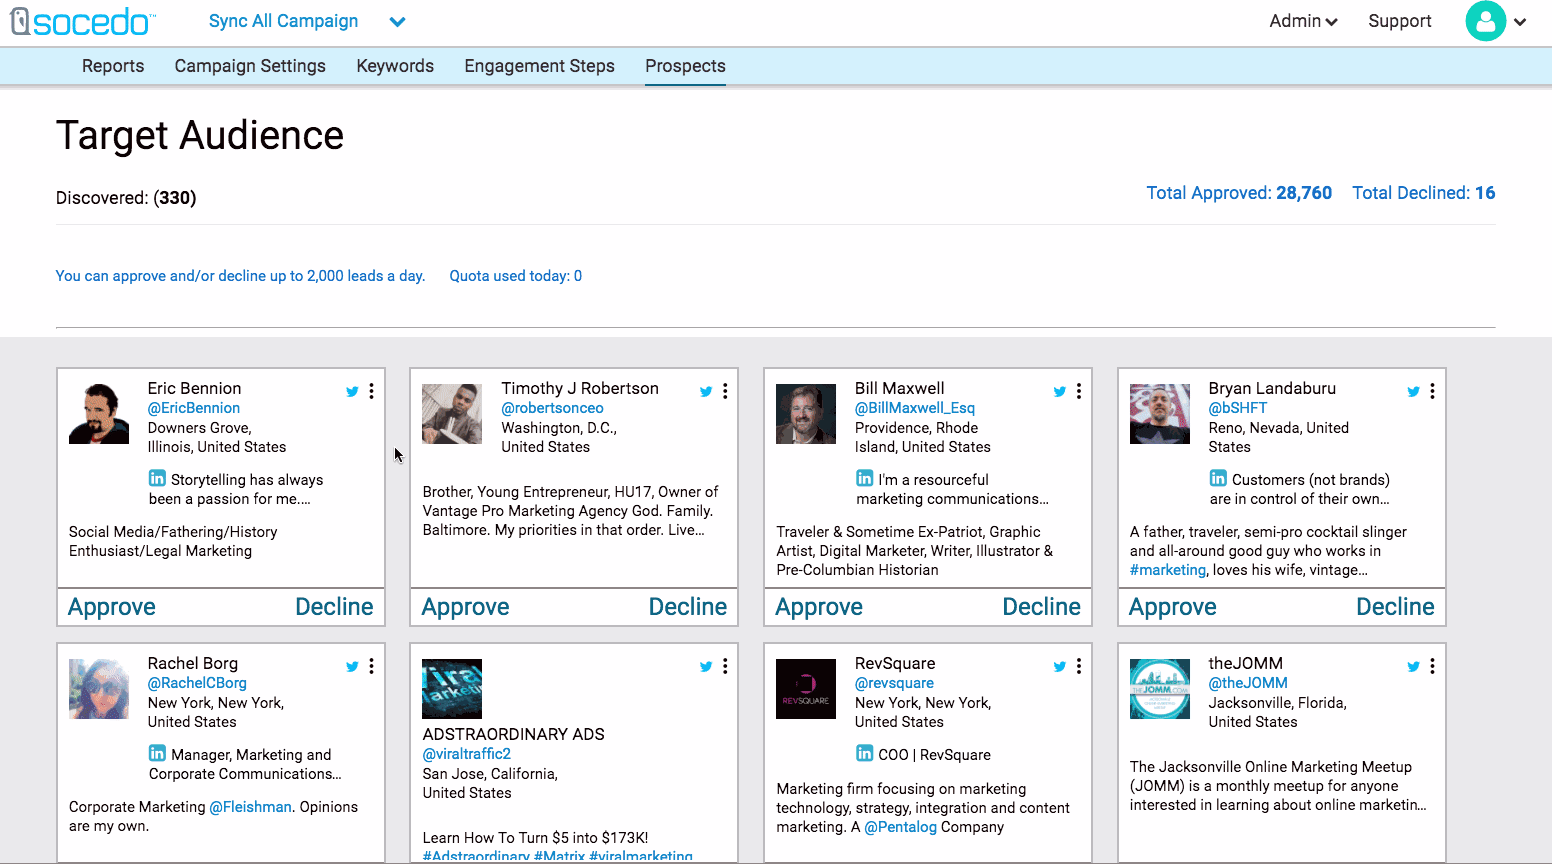
Task: Select the Prospects tab
Action: coord(685,66)
